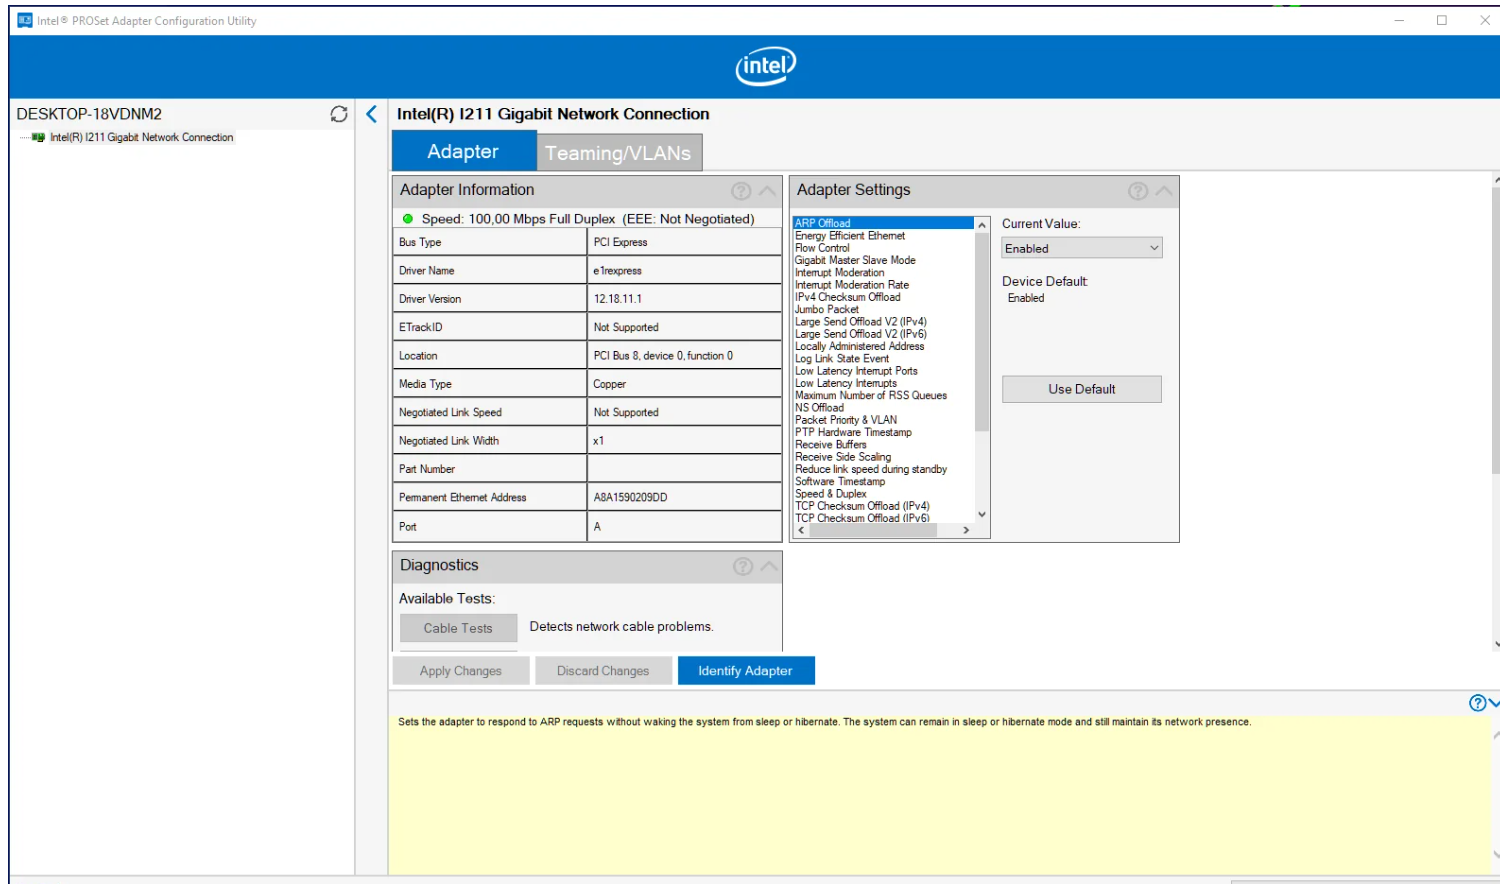Collapse the yellow description pane chevron
Screen dimensions: 1500x884
1494,703
